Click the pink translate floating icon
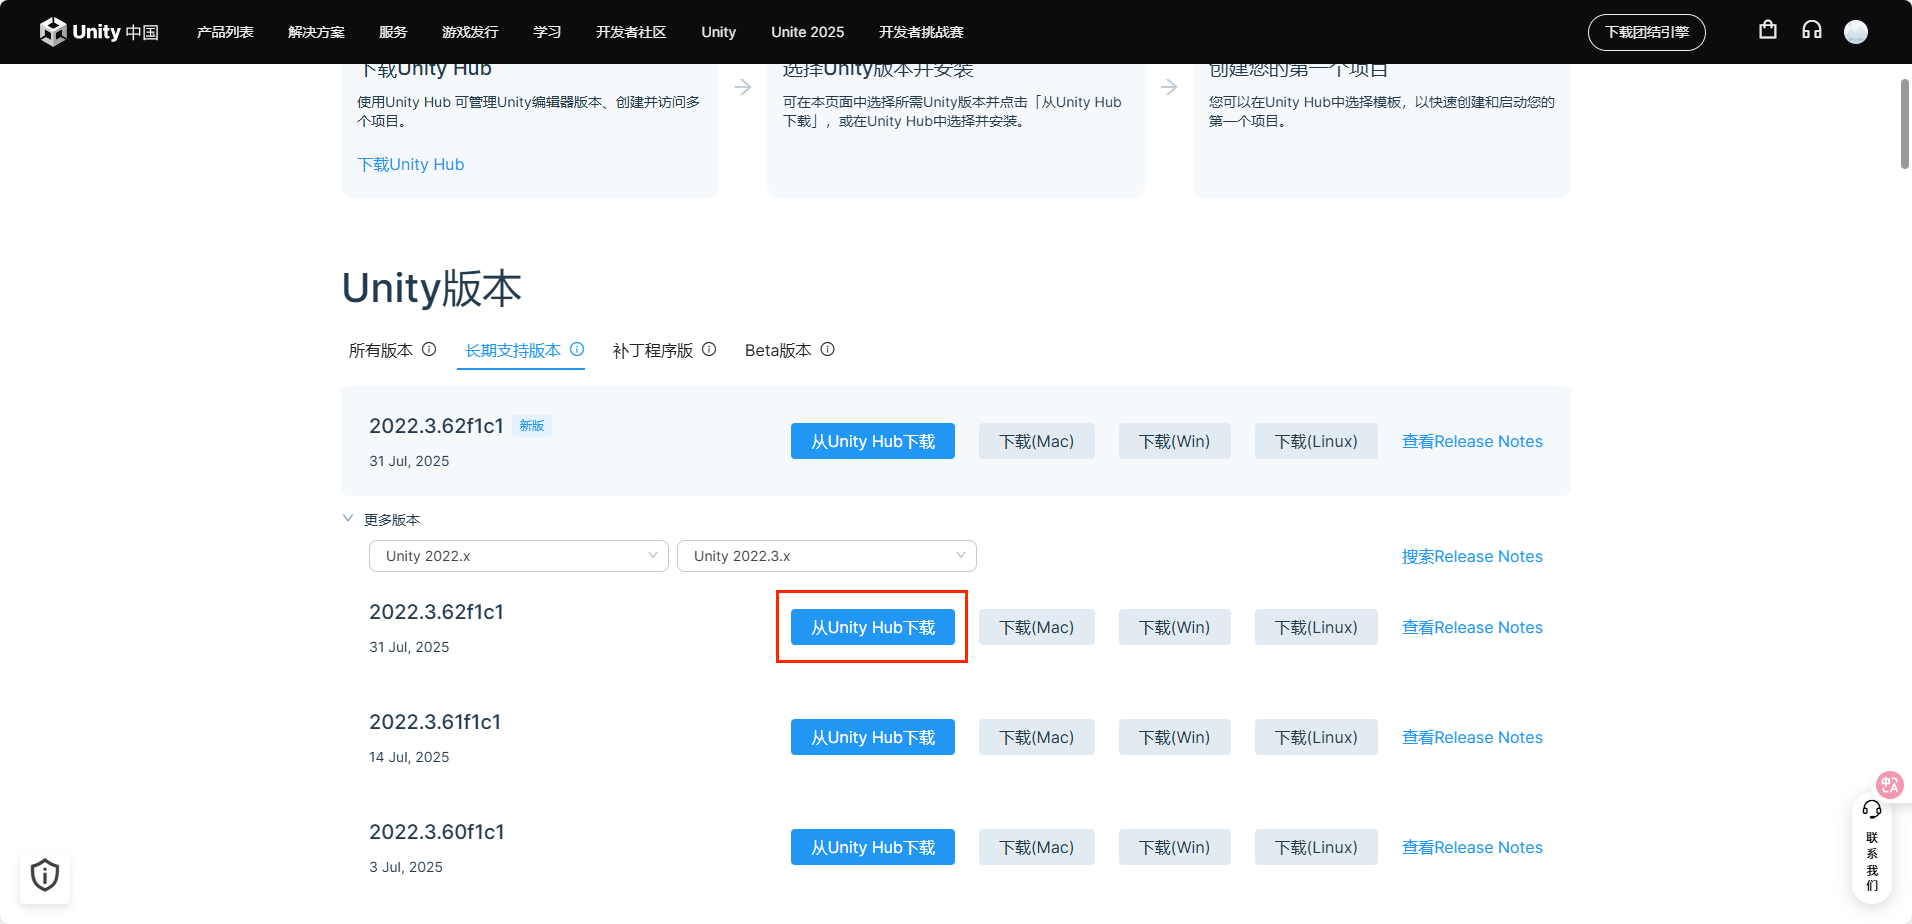Image resolution: width=1912 pixels, height=924 pixels. point(1889,784)
